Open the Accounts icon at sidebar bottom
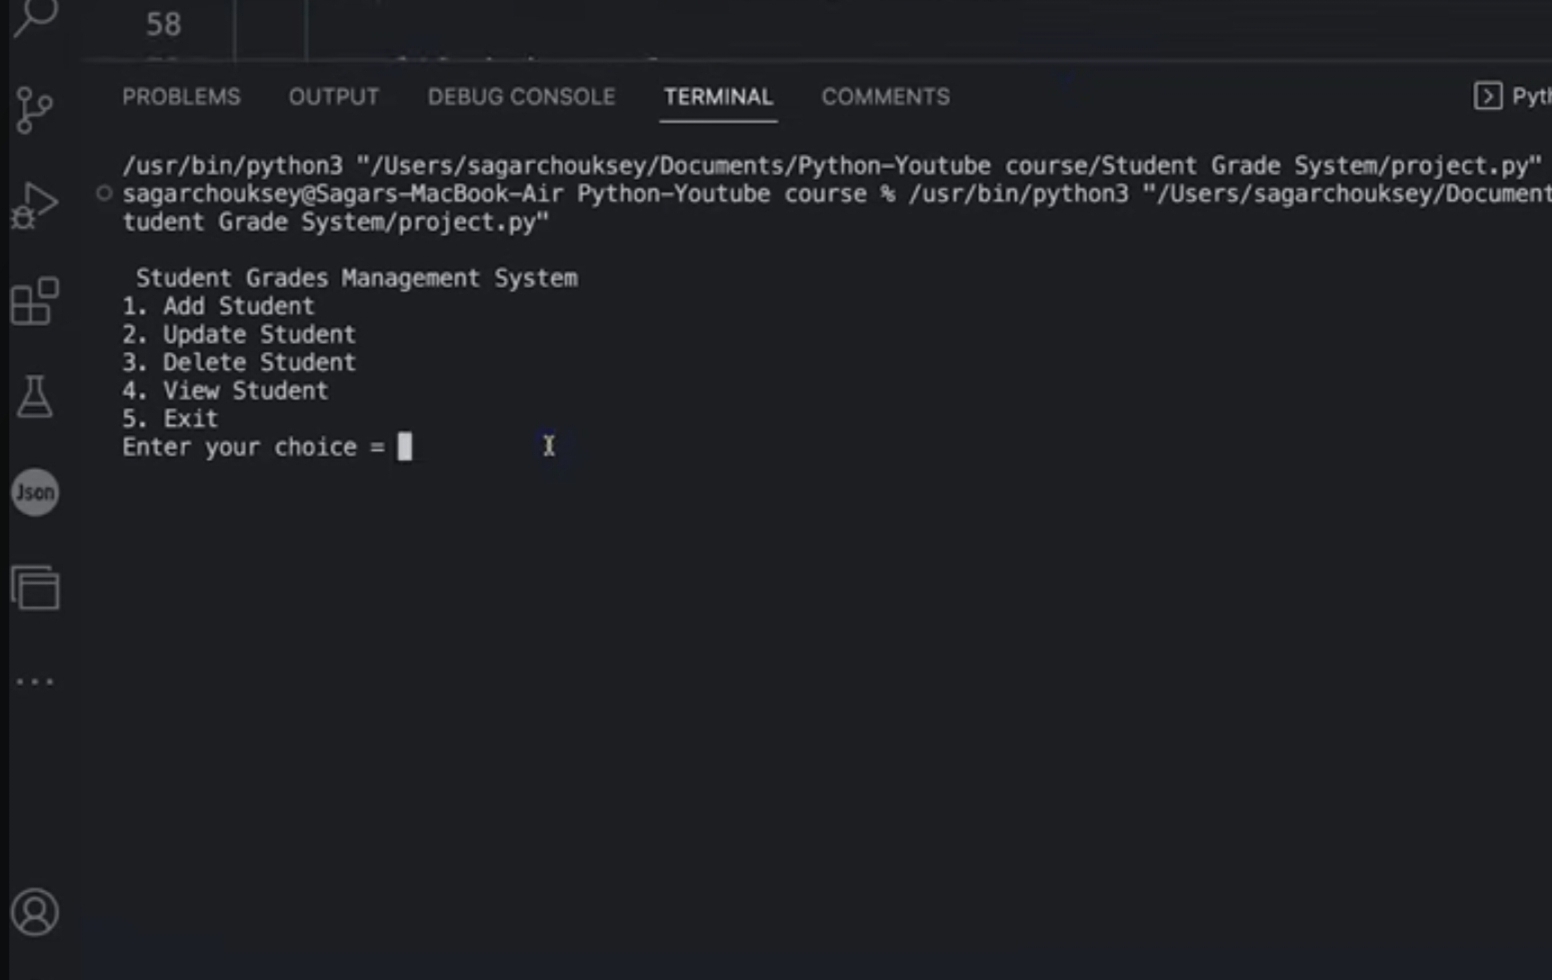1552x980 pixels. [x=37, y=912]
